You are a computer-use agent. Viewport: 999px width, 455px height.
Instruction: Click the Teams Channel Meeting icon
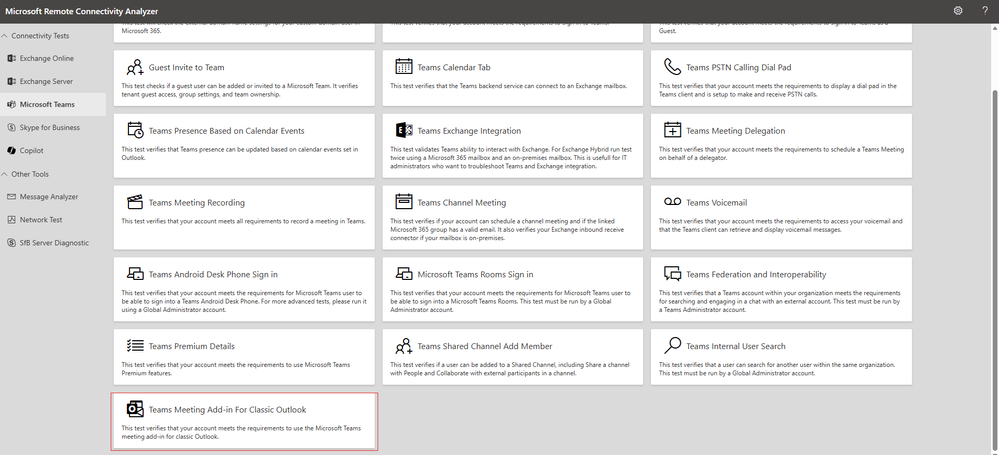[404, 202]
